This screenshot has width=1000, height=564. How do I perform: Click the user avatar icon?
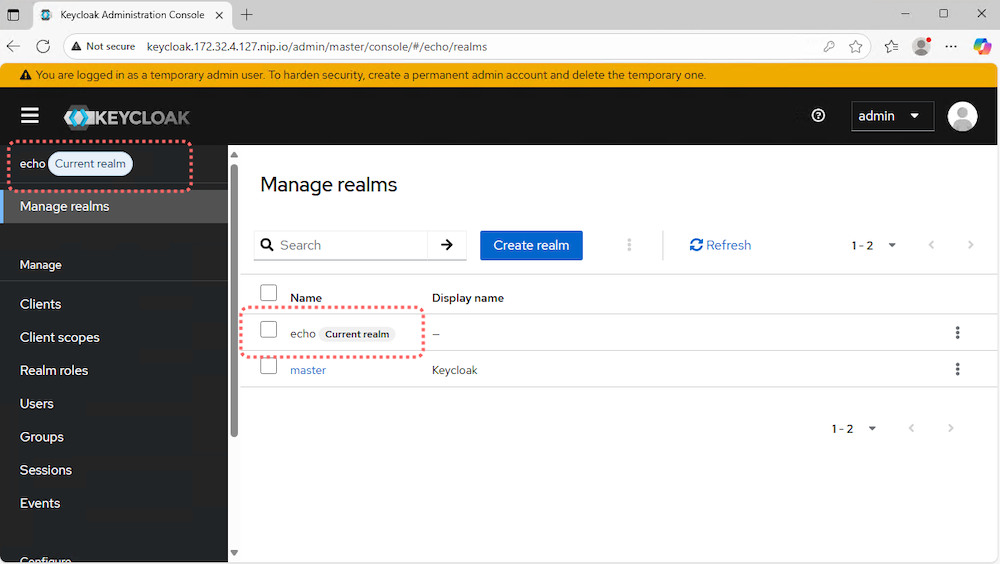tap(962, 116)
